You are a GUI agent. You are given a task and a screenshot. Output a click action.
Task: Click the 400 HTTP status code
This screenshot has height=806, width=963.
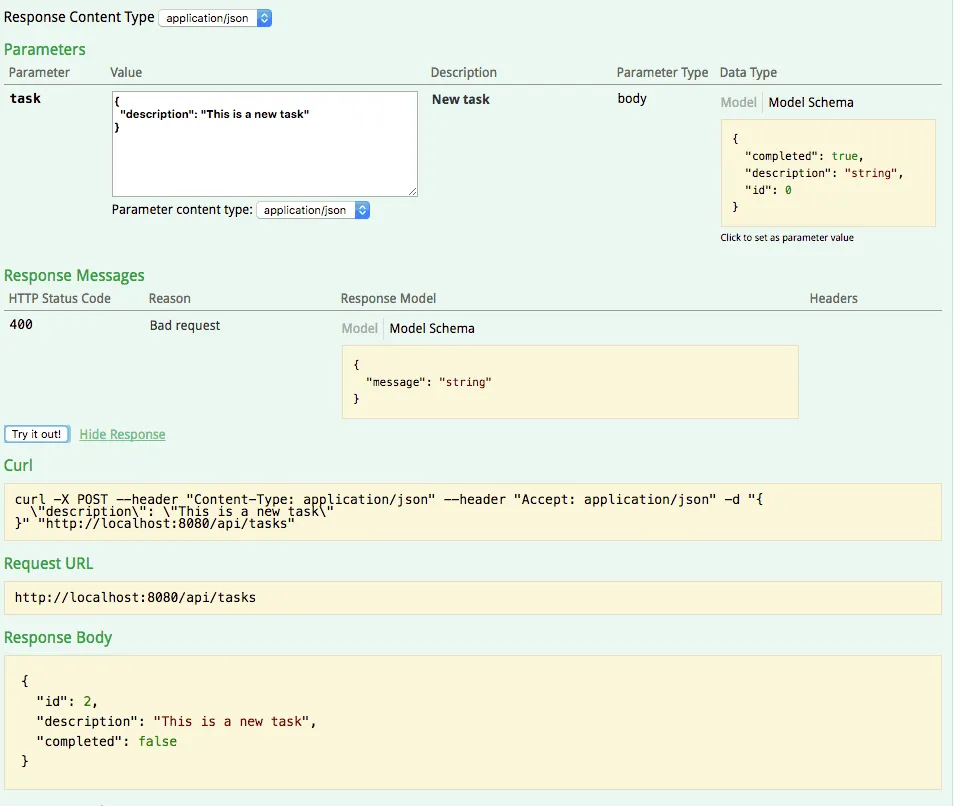pos(23,326)
